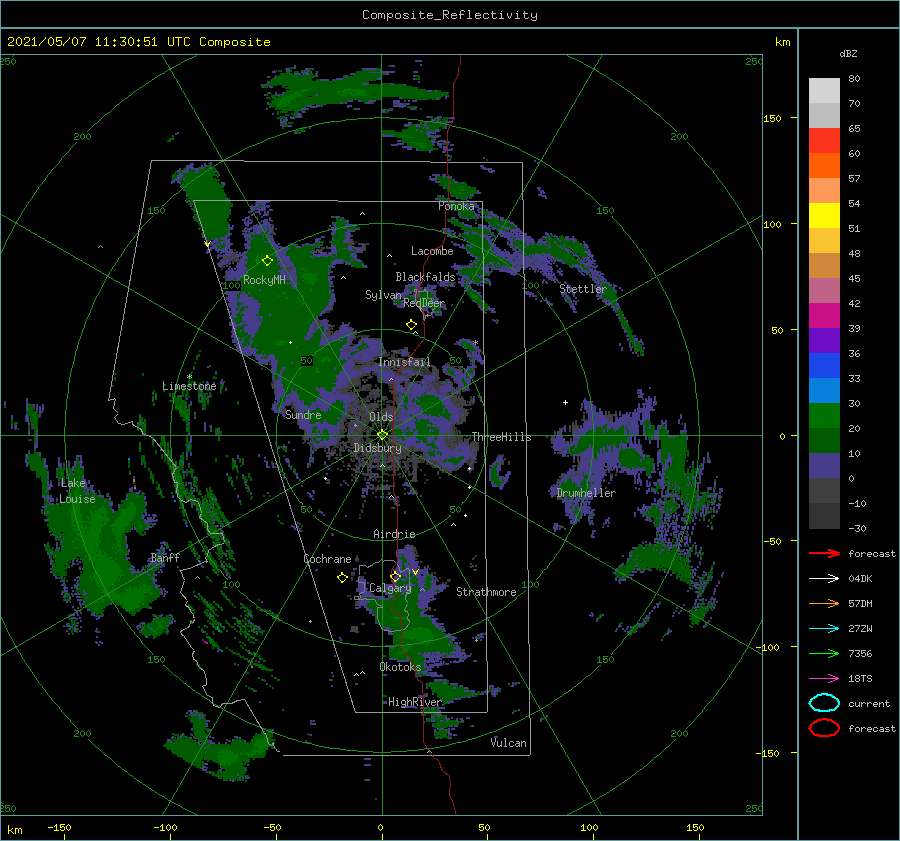This screenshot has width=900, height=841.
Task: Select the orange 57DM arrow legend icon
Action: pyautogui.click(x=824, y=603)
